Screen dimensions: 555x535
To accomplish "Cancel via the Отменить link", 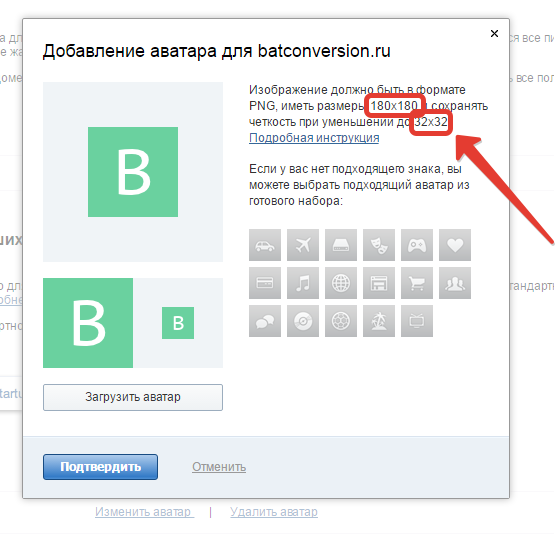I will point(219,467).
